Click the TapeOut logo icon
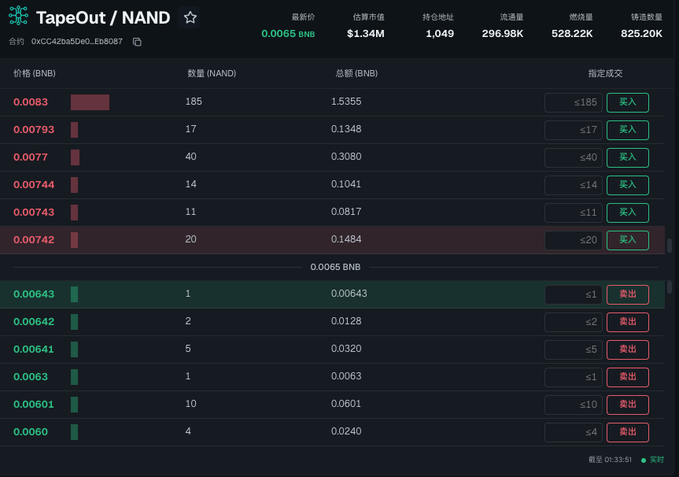The height and width of the screenshot is (477, 679). [x=18, y=16]
